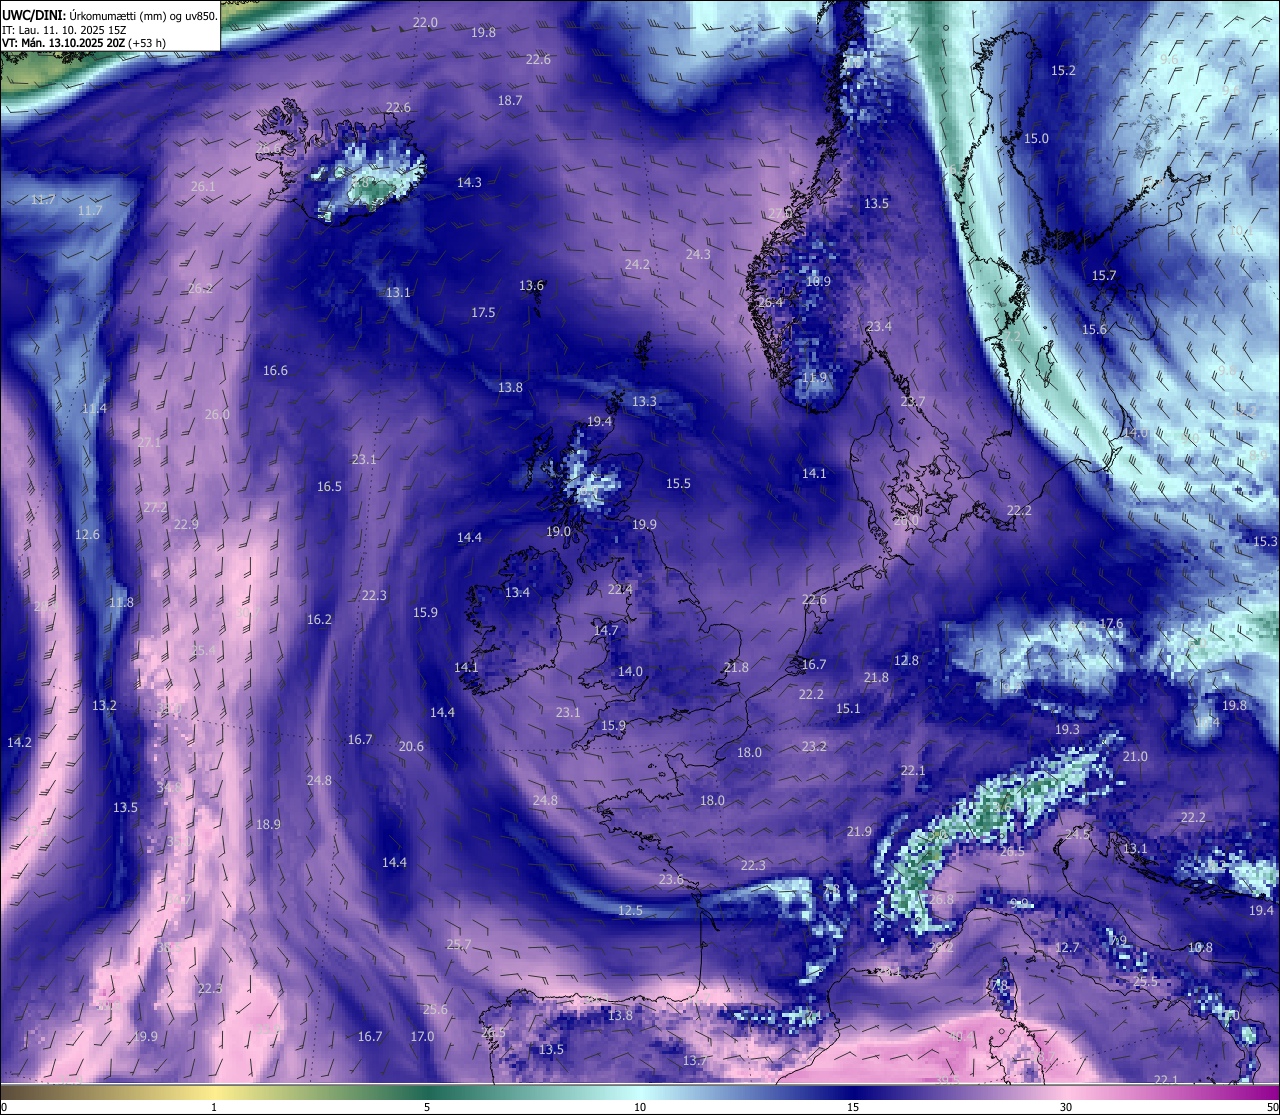
Task: Click the value 13.3 north of Scotland
Action: 644,401
